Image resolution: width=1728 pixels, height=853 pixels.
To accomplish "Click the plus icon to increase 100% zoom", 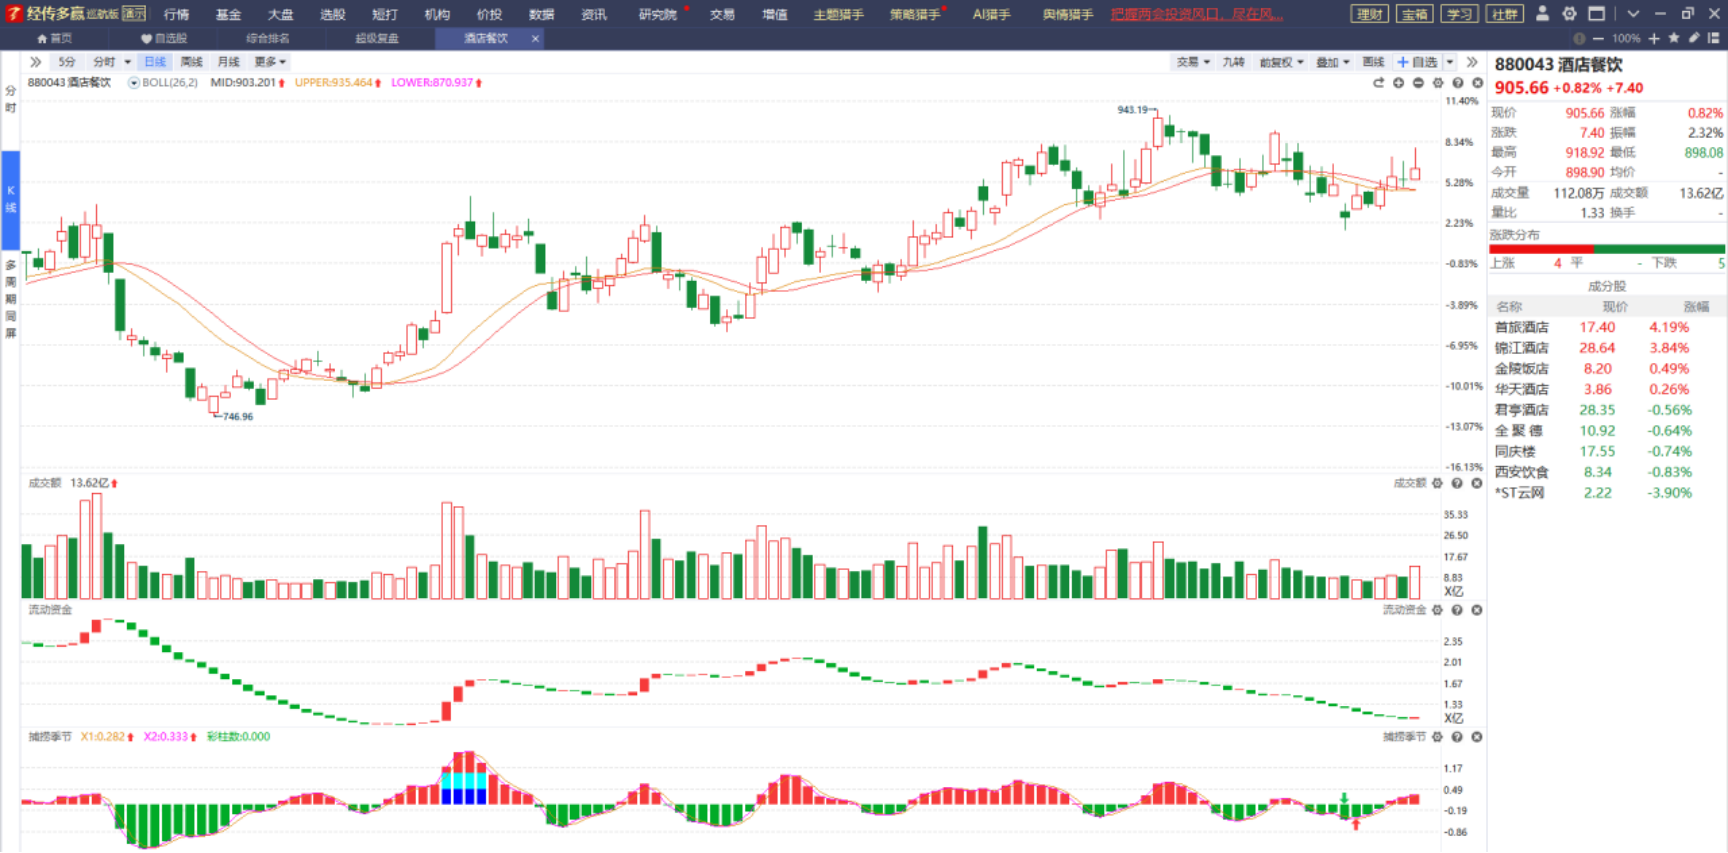I will 1654,38.
